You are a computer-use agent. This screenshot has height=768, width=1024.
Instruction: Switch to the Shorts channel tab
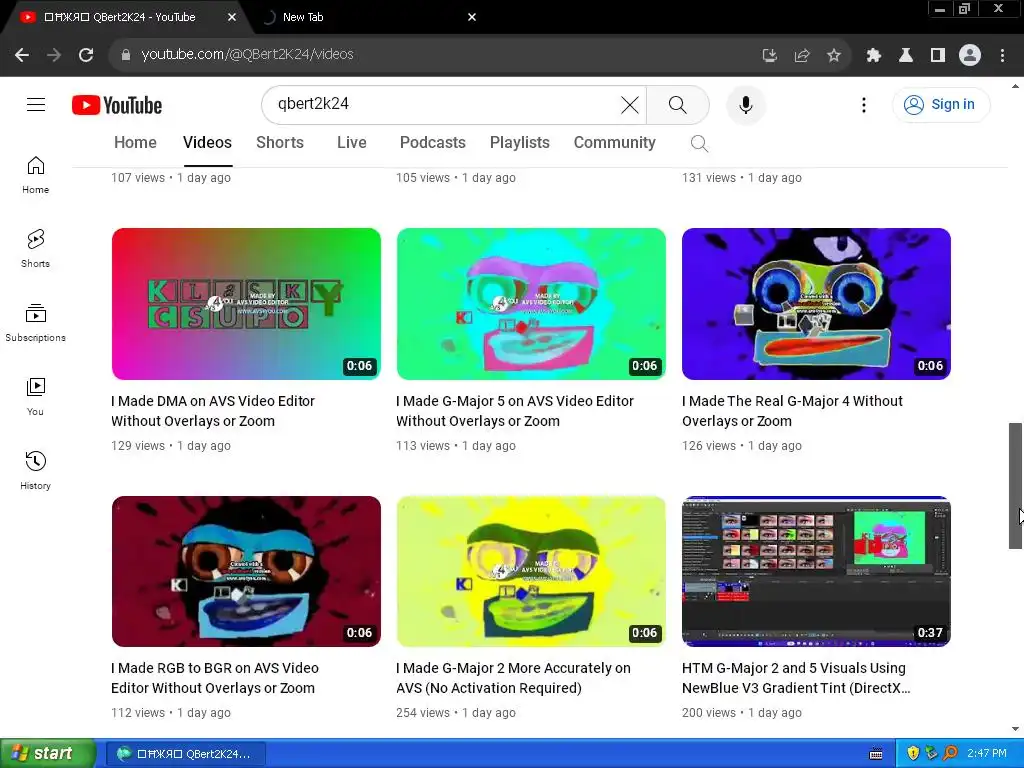coord(280,142)
